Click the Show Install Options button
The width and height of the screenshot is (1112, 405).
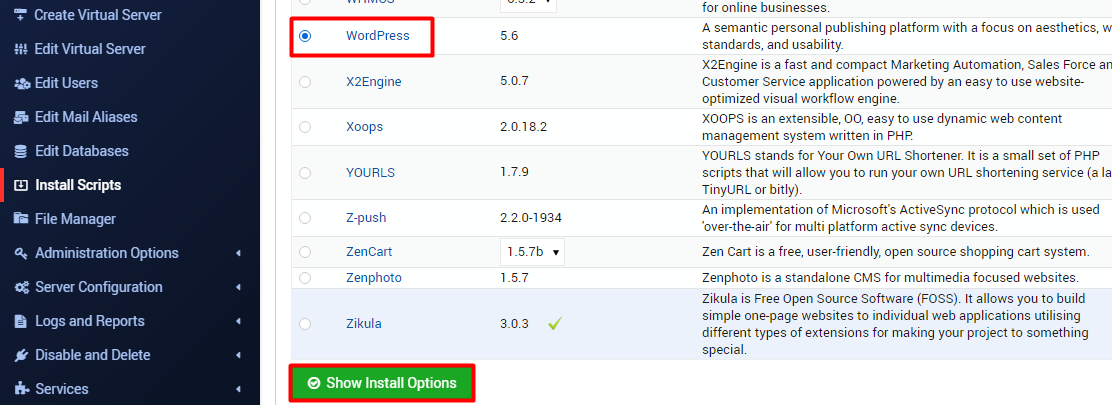pos(382,383)
